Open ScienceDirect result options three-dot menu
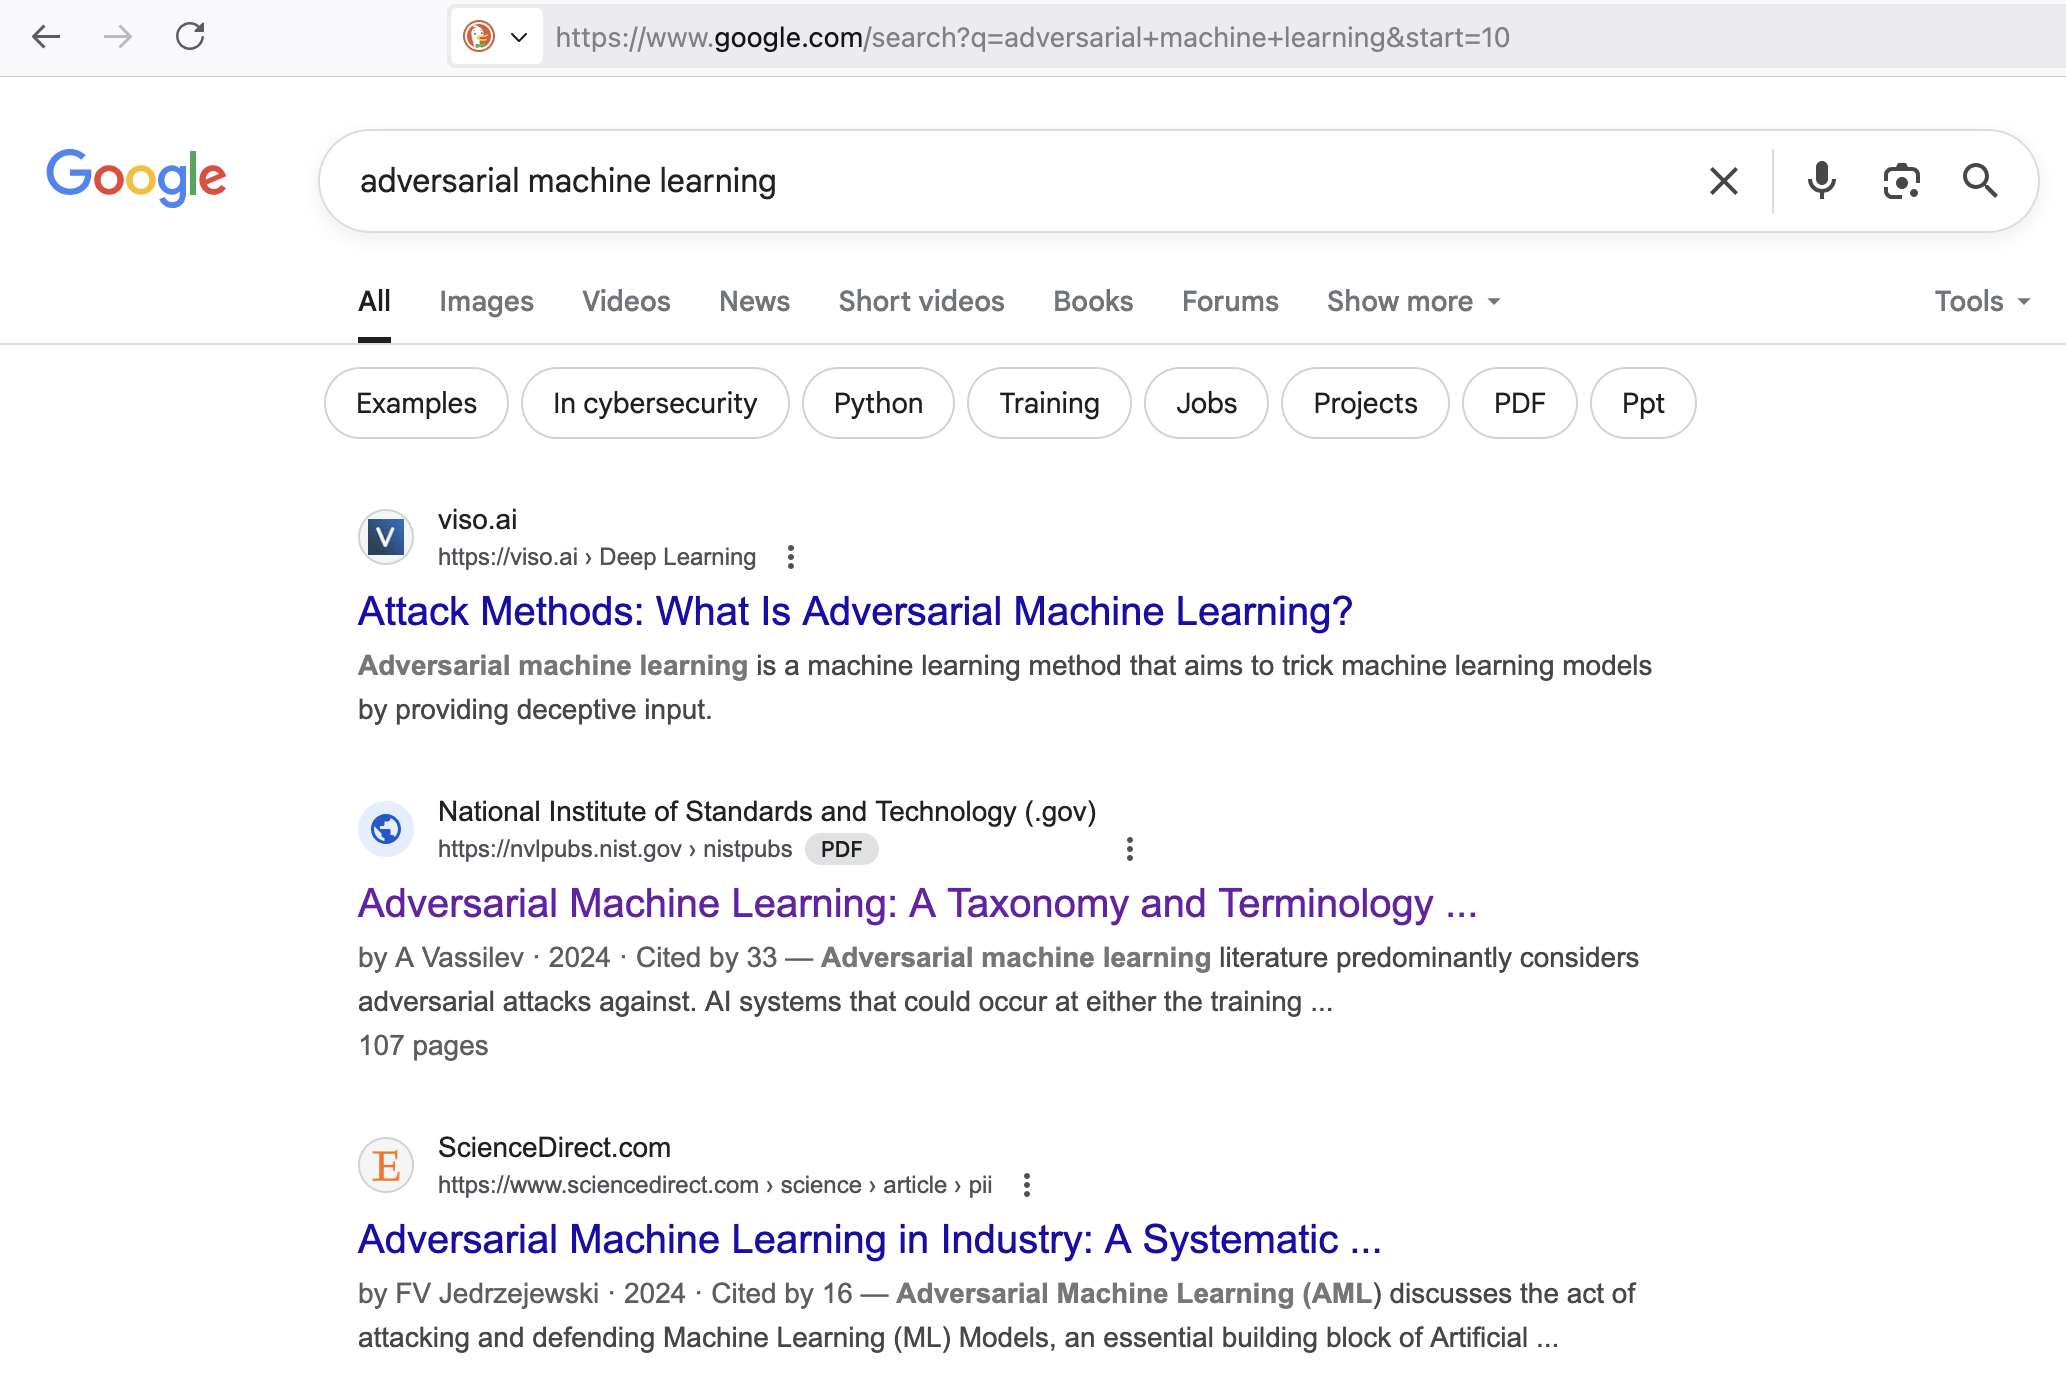The image size is (2066, 1386). (x=1027, y=1185)
